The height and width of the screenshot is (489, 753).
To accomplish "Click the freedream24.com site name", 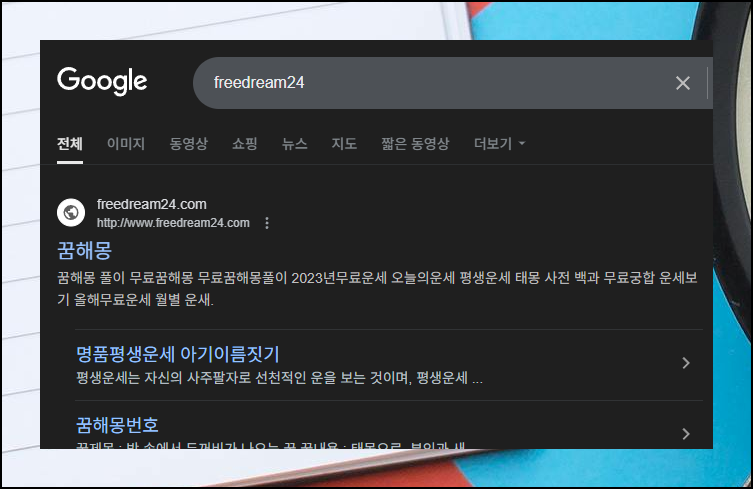I will [151, 204].
